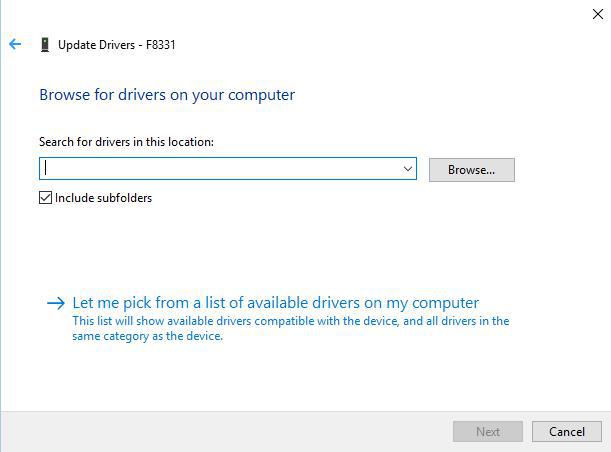Choose Let me pick from available drivers list
This screenshot has width=611, height=452.
coord(275,303)
